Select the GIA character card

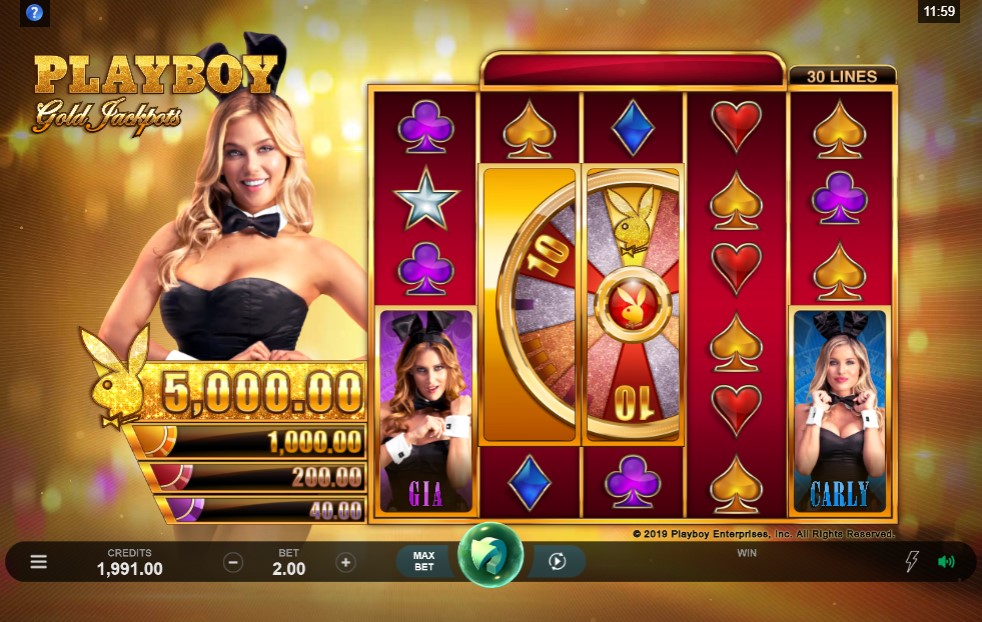pyautogui.click(x=425, y=411)
